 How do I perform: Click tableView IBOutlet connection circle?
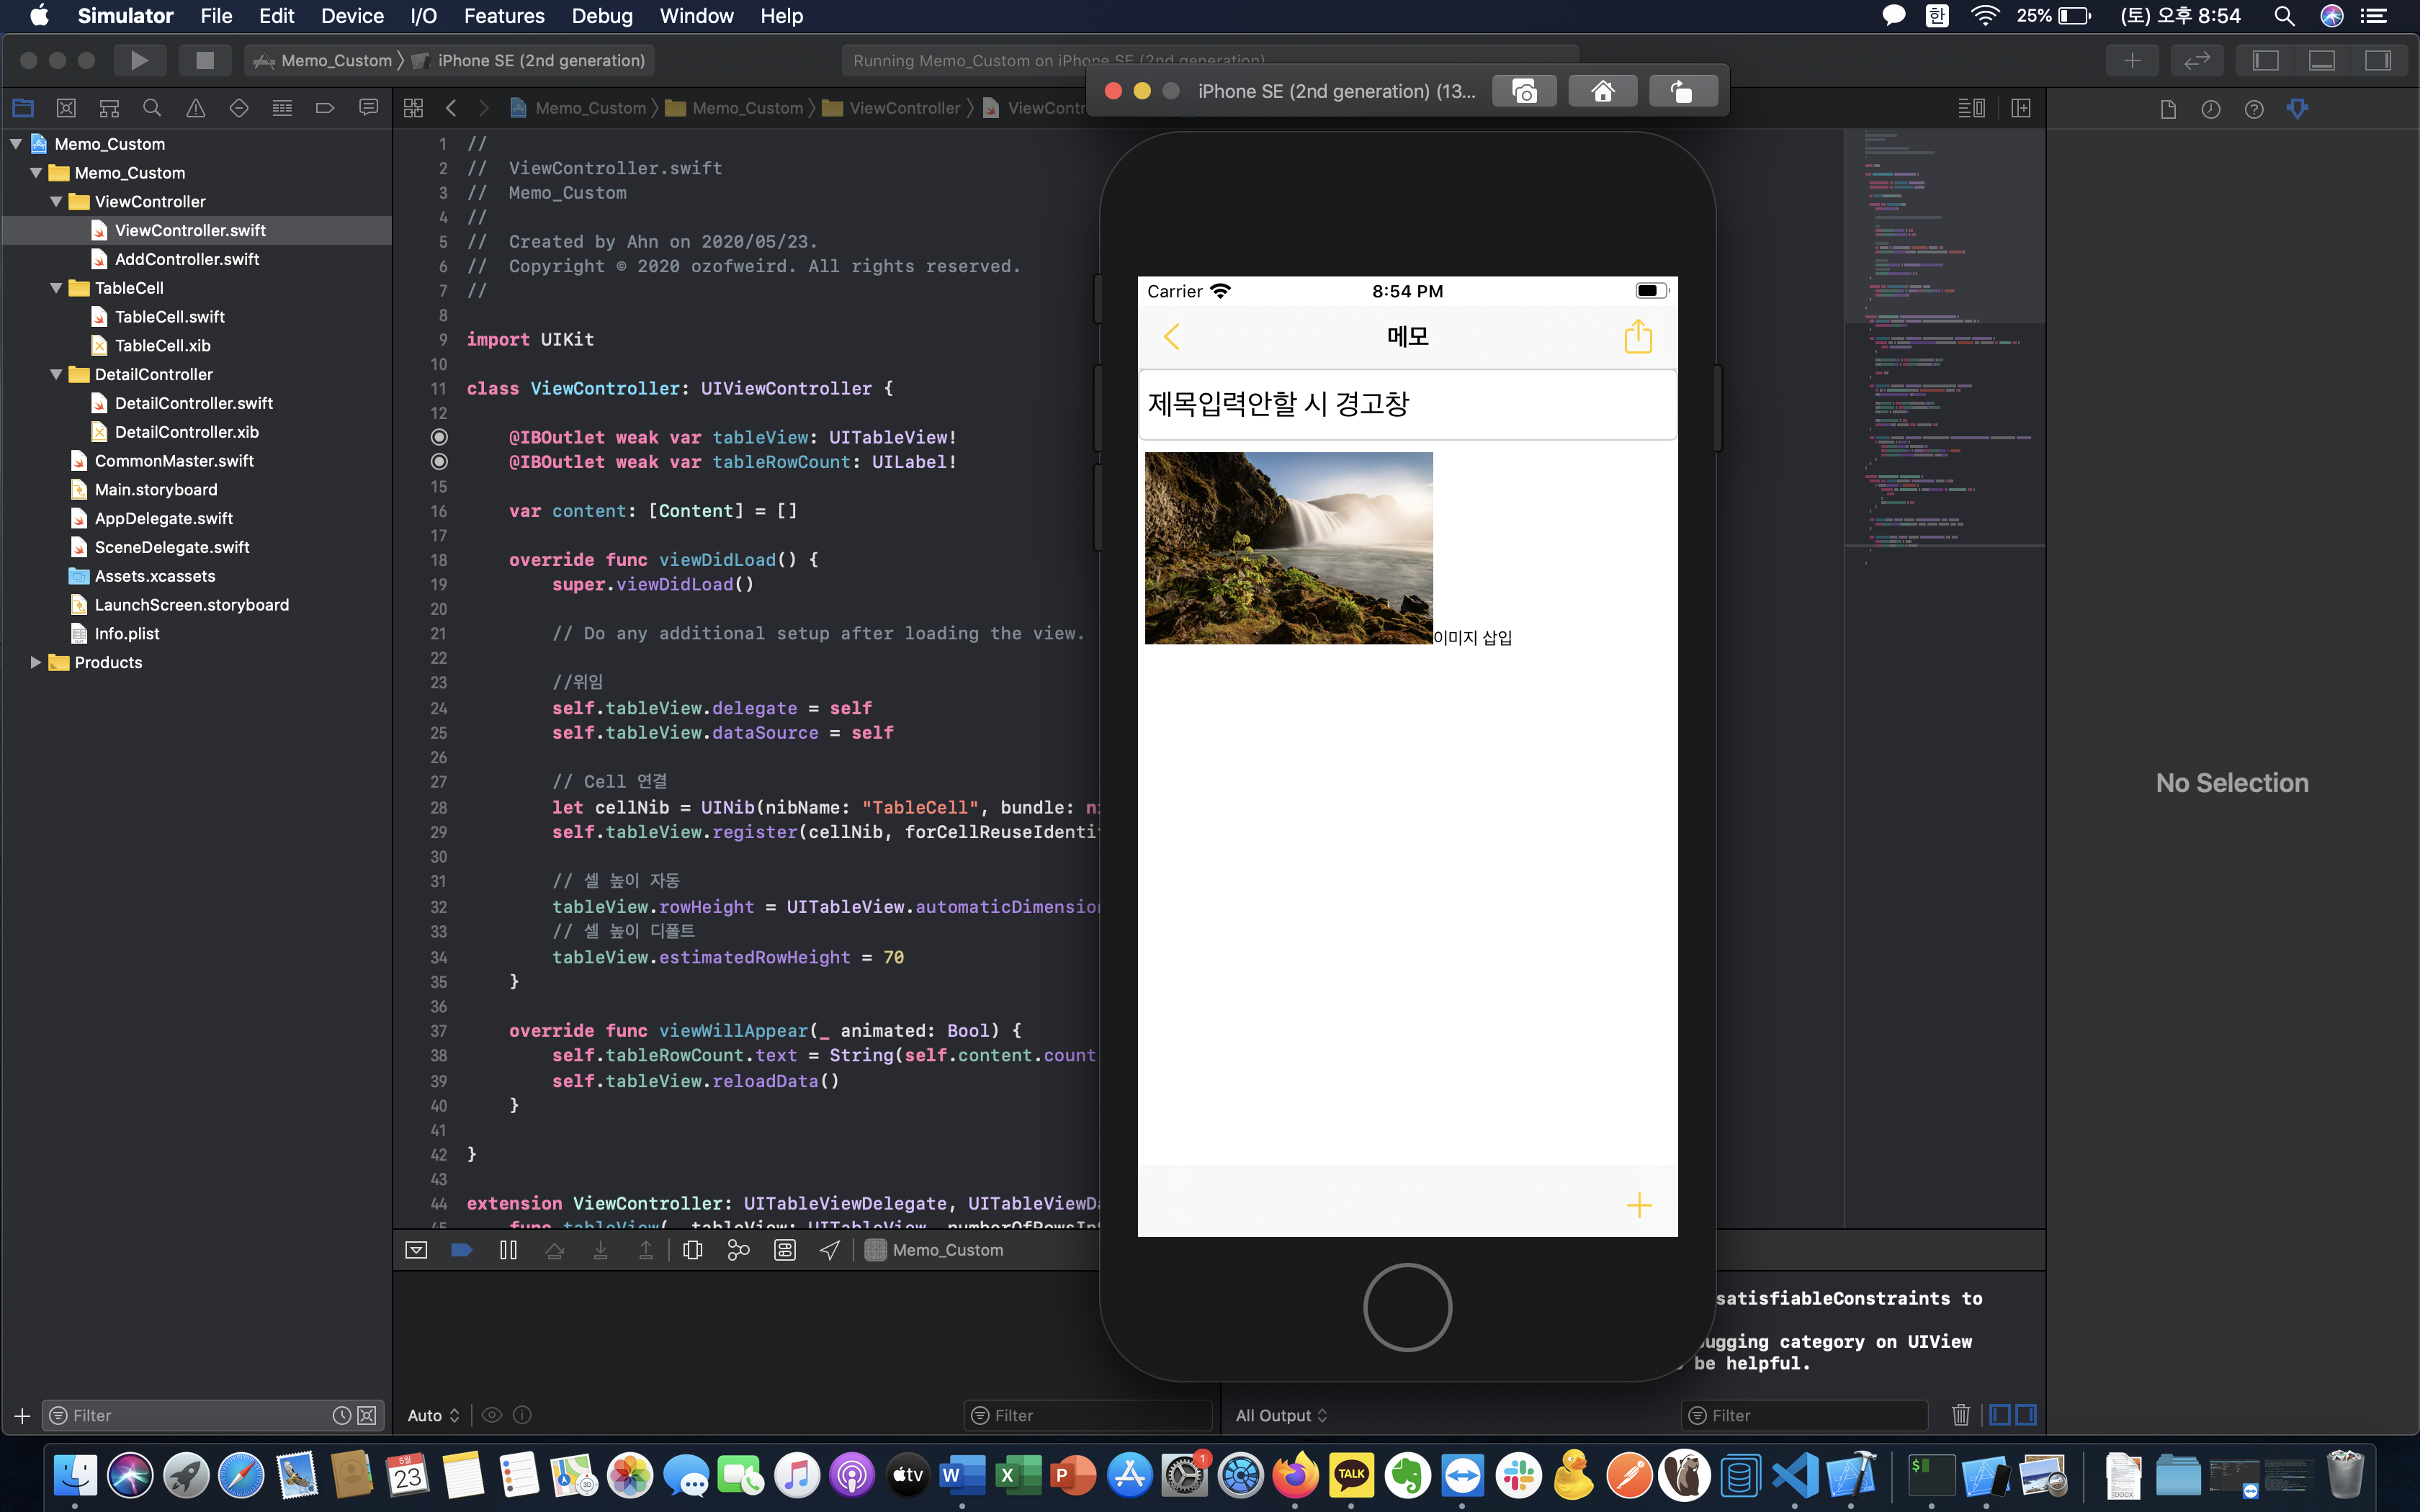[439, 437]
